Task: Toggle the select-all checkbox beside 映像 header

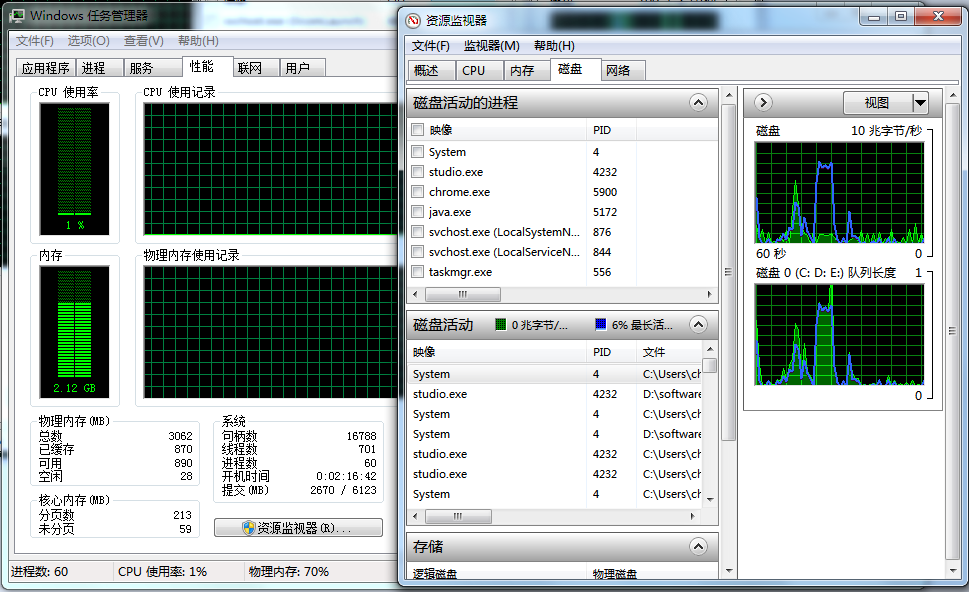Action: point(418,130)
